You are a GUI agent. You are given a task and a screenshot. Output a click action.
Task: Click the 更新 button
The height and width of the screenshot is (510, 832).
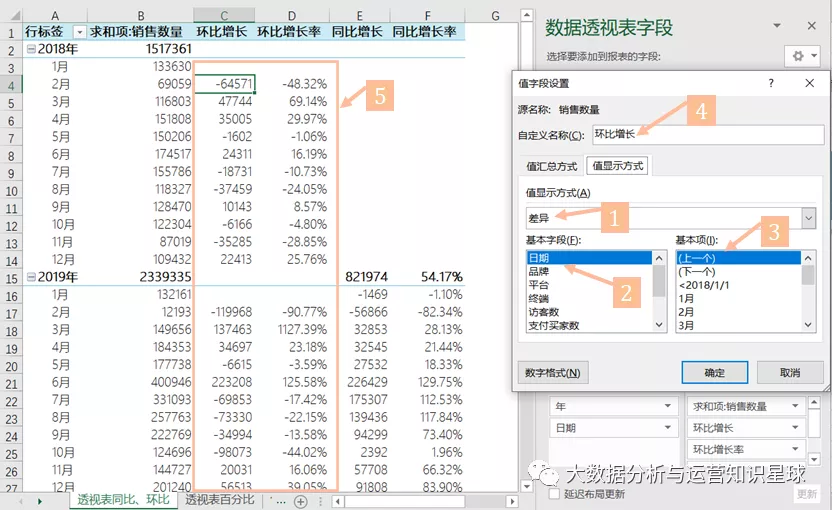click(x=807, y=494)
